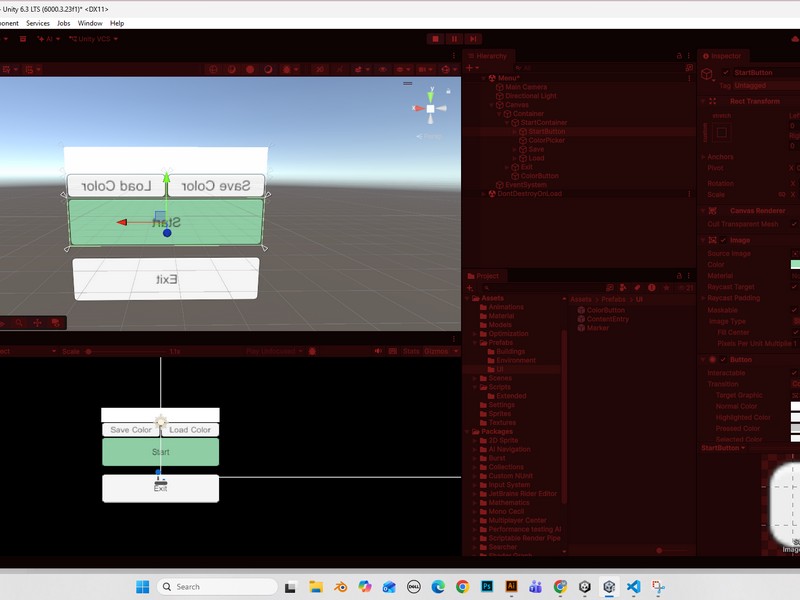Click the Rect Transform anchor preset box
This screenshot has height=600, width=800.
click(721, 133)
